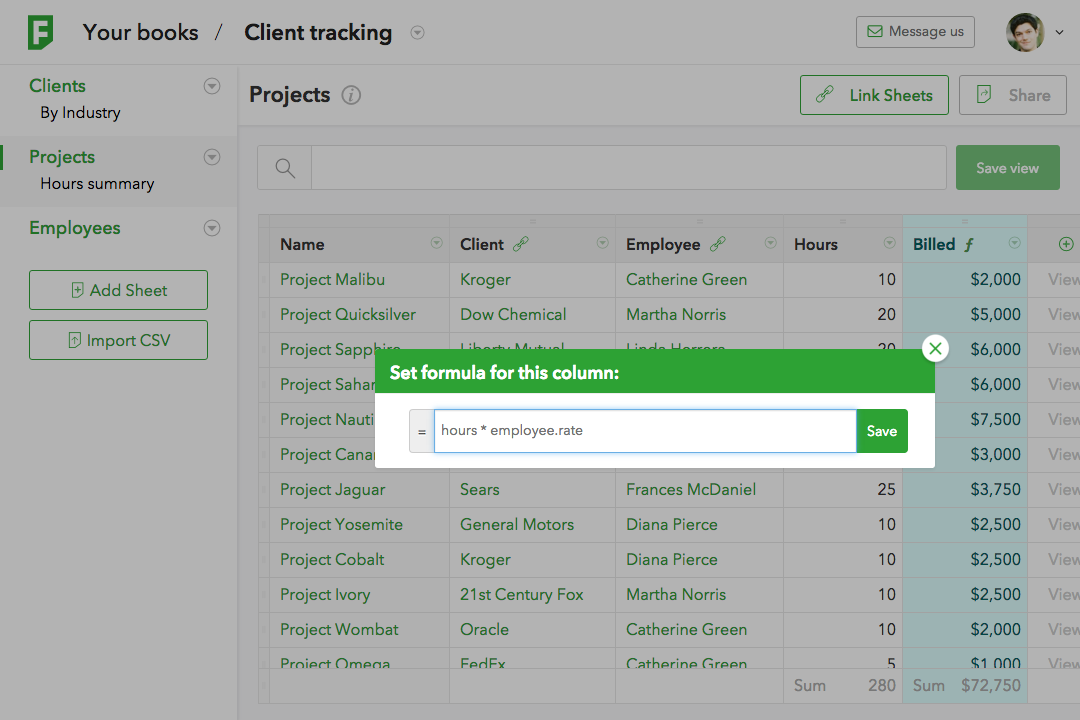The width and height of the screenshot is (1080, 720).
Task: Open Project Ivory row
Action: [325, 595]
